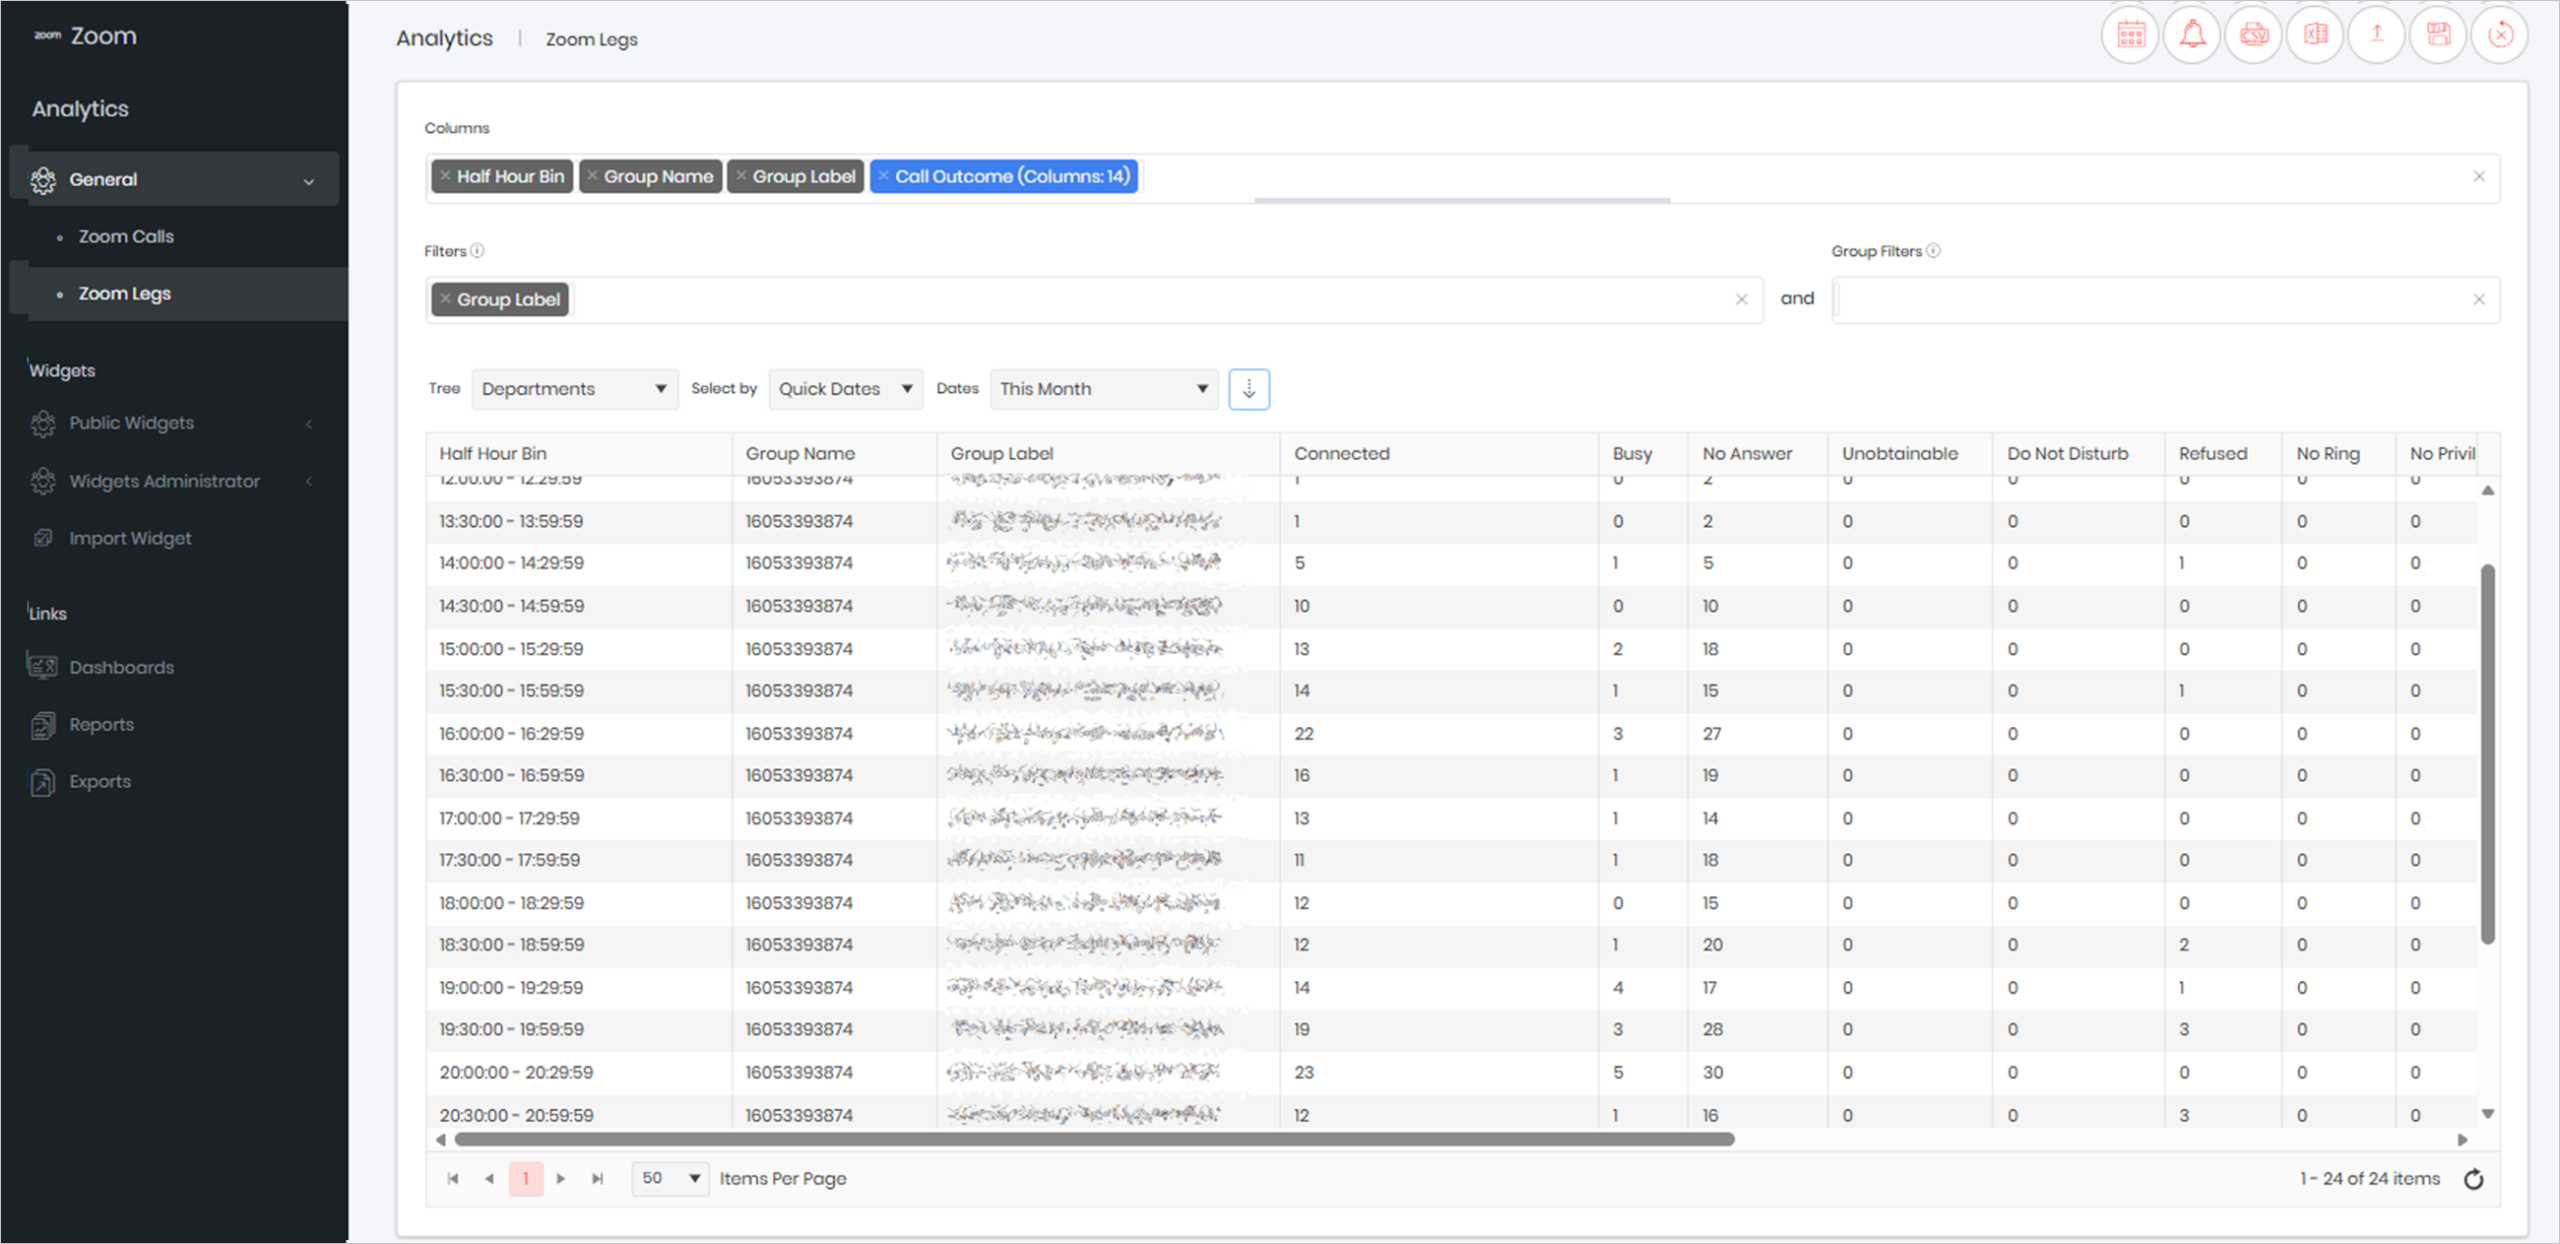The height and width of the screenshot is (1244, 2560).
Task: Remove the Call Outcome column tag
Action: coord(883,176)
